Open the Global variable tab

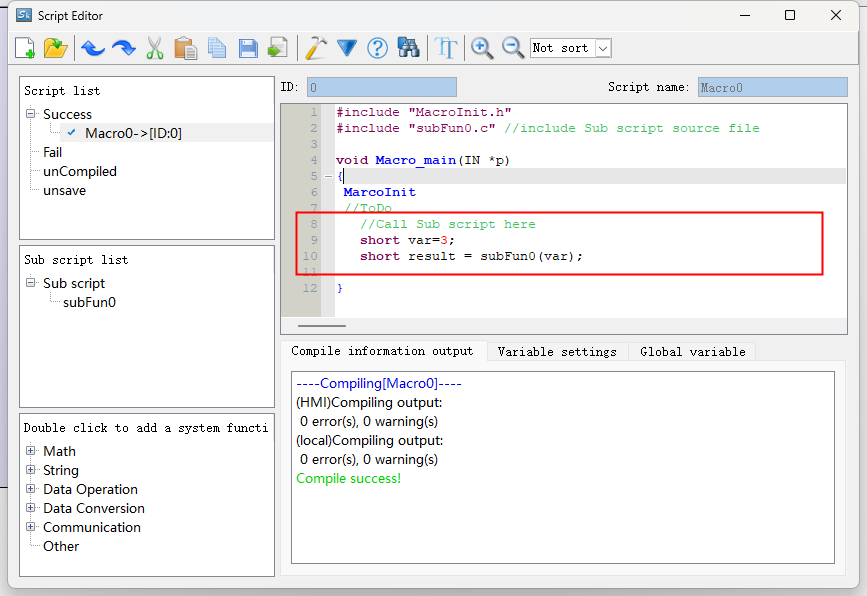coord(692,352)
